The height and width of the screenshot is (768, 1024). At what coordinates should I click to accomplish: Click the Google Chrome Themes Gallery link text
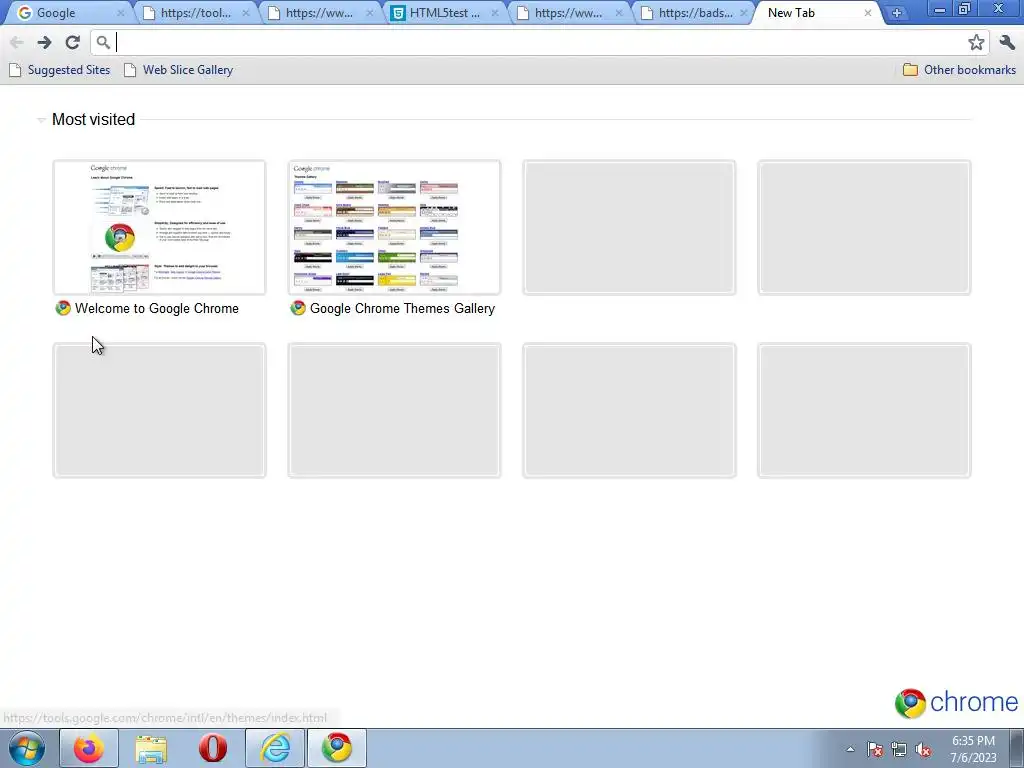pos(402,308)
